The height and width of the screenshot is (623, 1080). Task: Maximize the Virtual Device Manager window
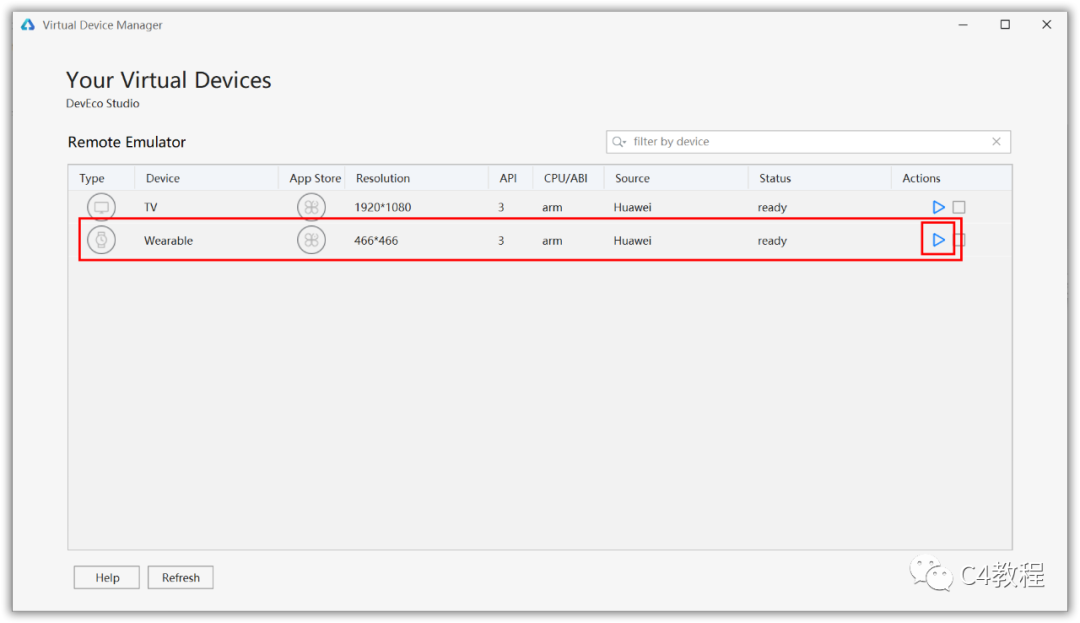[x=1005, y=25]
